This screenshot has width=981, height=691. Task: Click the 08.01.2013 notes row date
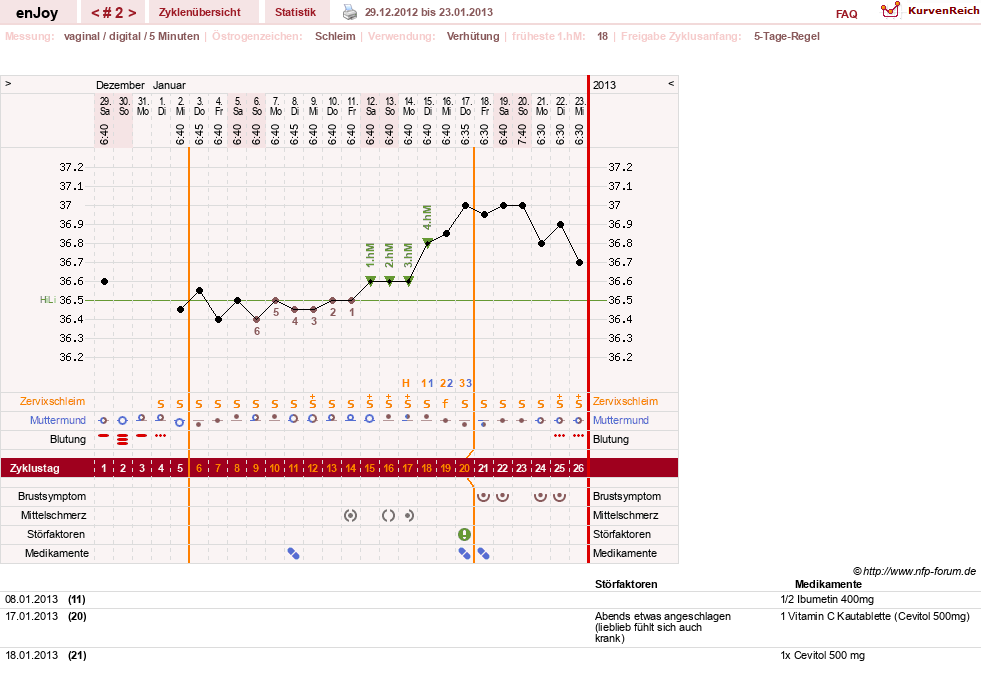(31, 599)
